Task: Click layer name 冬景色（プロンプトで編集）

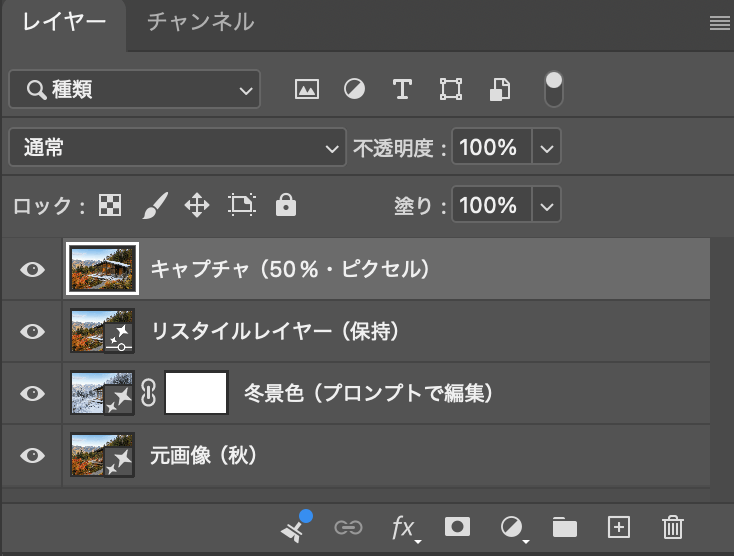Action: (x=368, y=393)
